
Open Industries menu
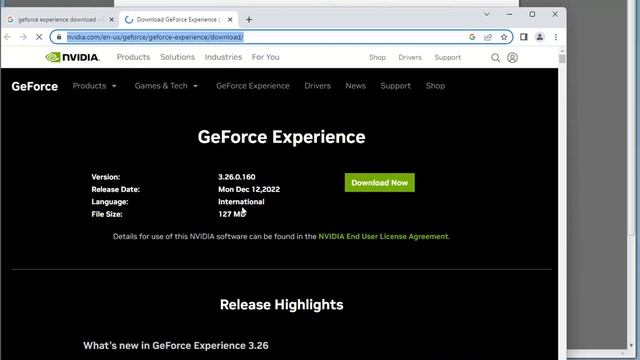[223, 57]
